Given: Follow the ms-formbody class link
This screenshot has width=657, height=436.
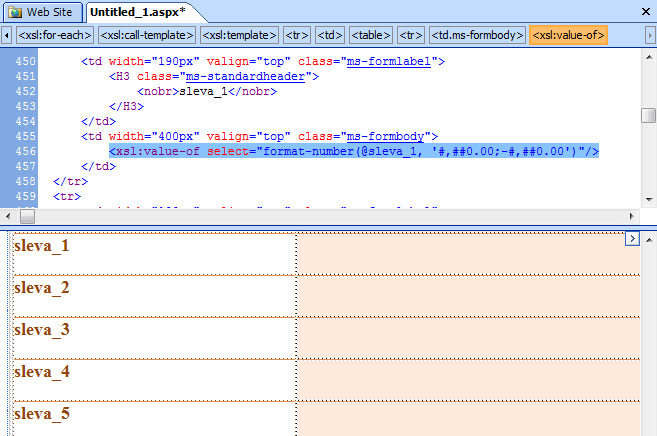Looking at the screenshot, I should pos(385,137).
